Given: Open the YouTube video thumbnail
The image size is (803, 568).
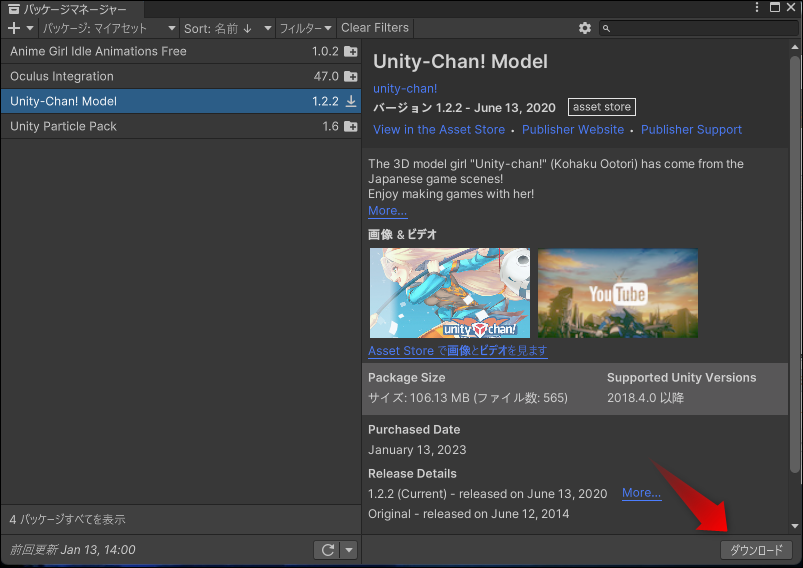Looking at the screenshot, I should (618, 293).
